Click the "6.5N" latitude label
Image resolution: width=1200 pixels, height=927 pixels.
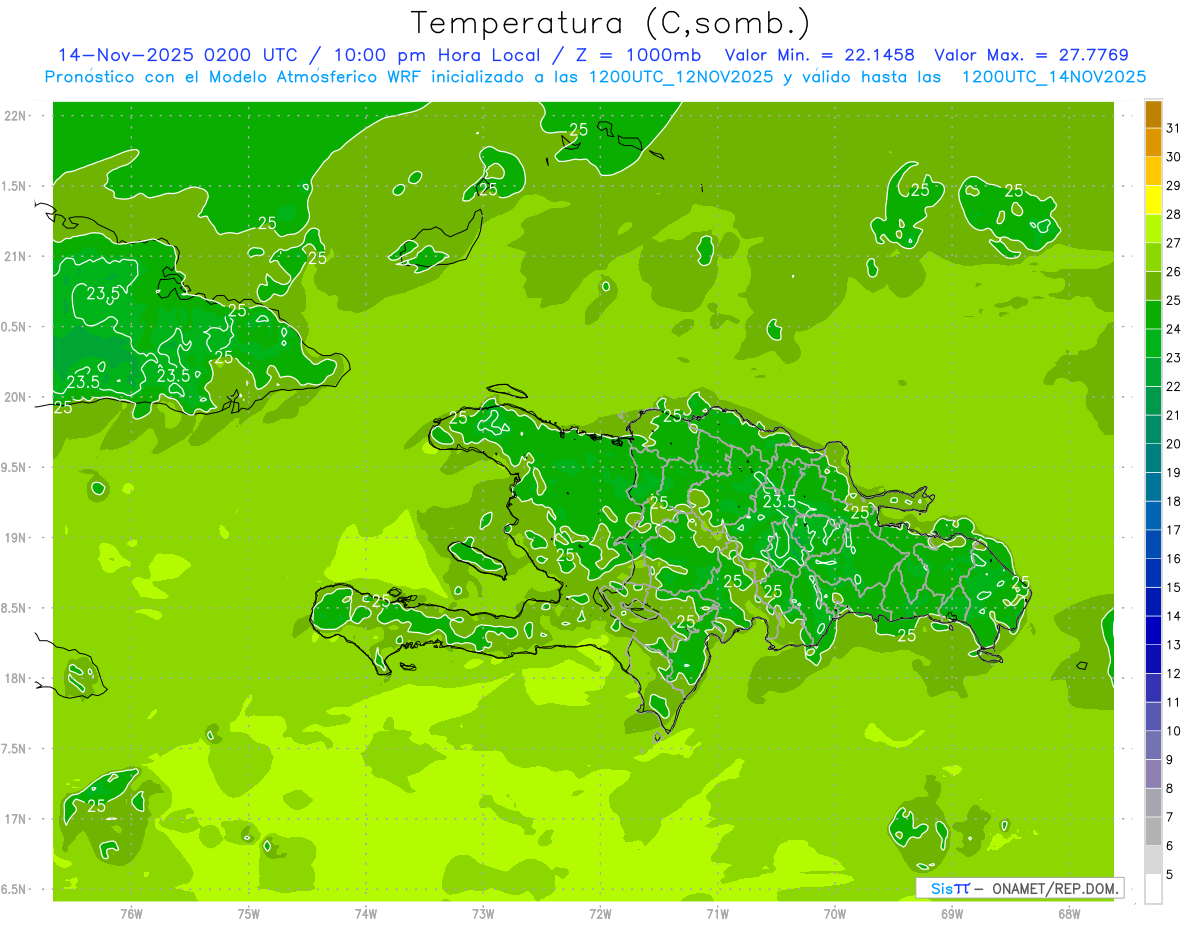pos(14,889)
